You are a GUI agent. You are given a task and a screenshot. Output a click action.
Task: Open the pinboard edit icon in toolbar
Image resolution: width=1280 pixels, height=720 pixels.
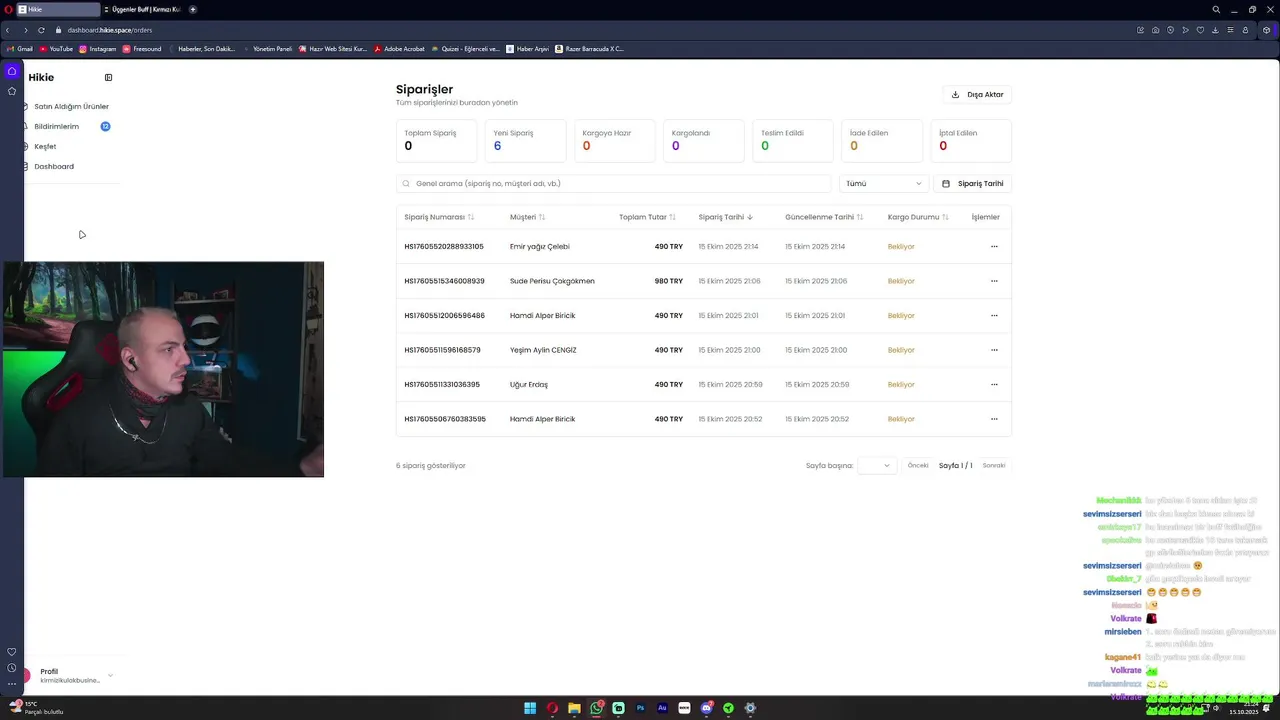tap(1141, 30)
